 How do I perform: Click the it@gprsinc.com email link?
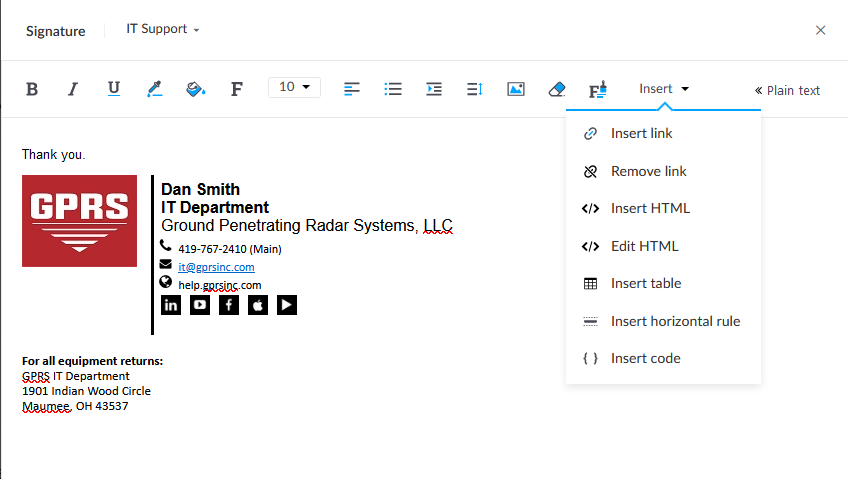click(x=216, y=267)
